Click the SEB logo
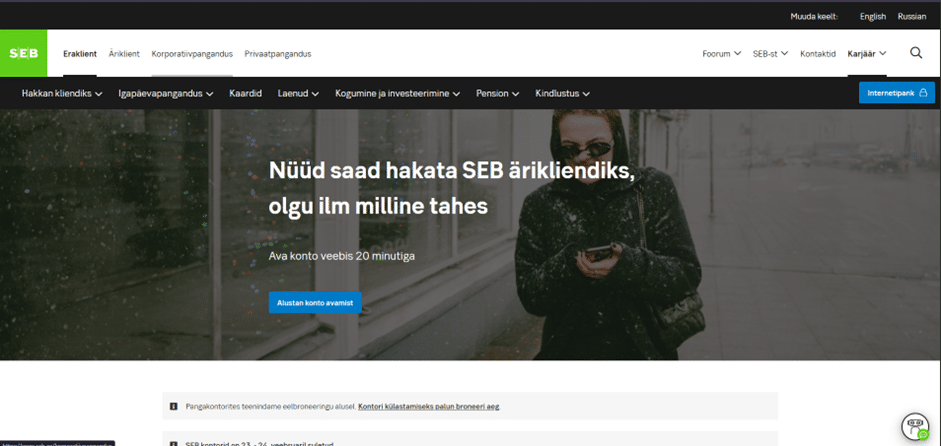 click(x=23, y=53)
